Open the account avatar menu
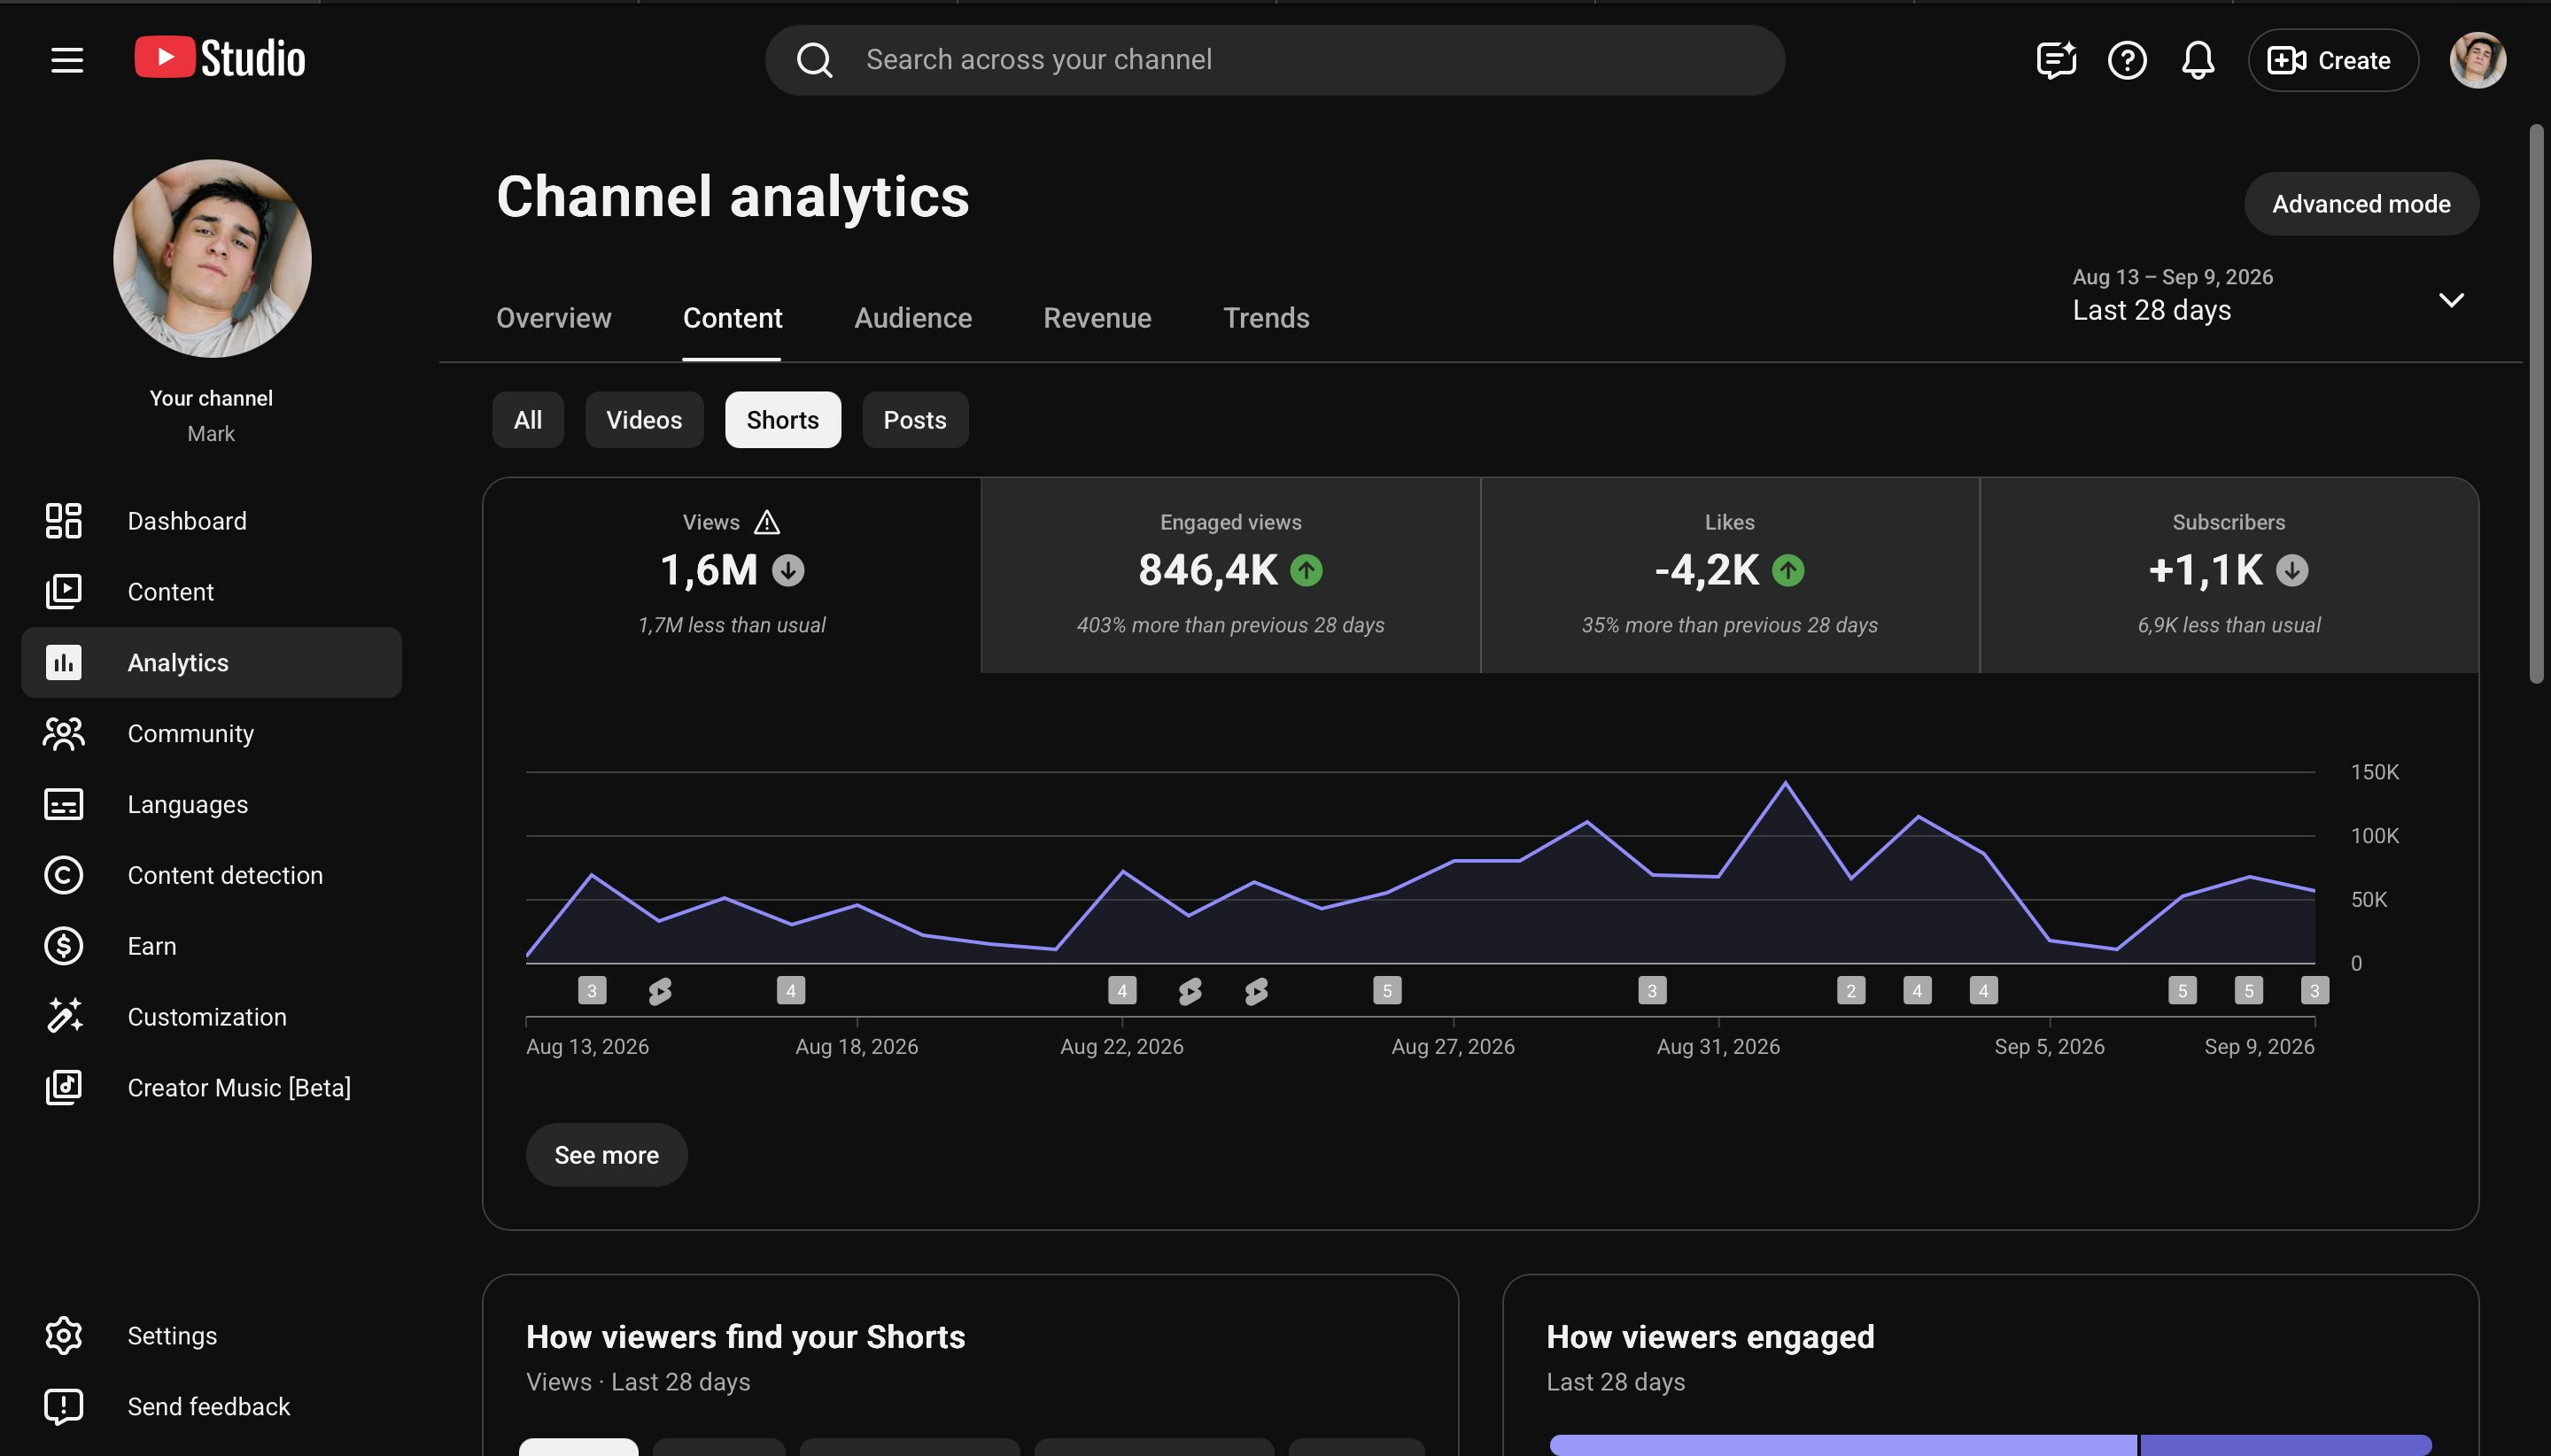Screen dimensions: 2551x1456 pos(2477,60)
